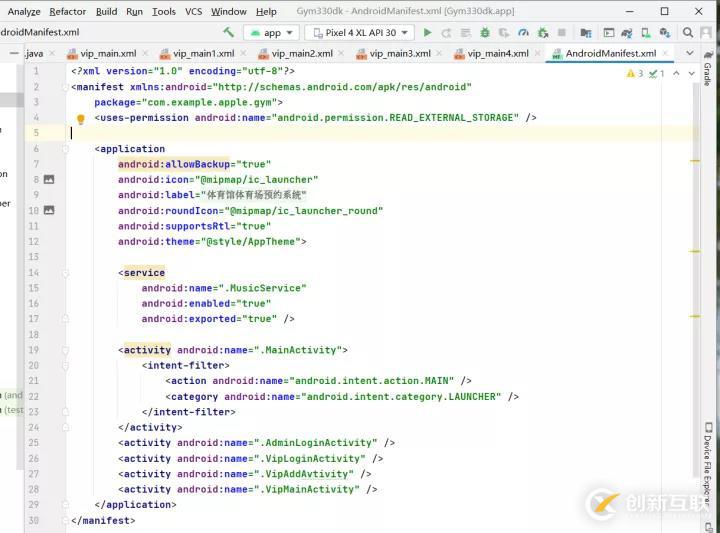Image resolution: width=720 pixels, height=533 pixels.
Task: Expand the hidden editor tabs list chevron
Action: point(689,53)
